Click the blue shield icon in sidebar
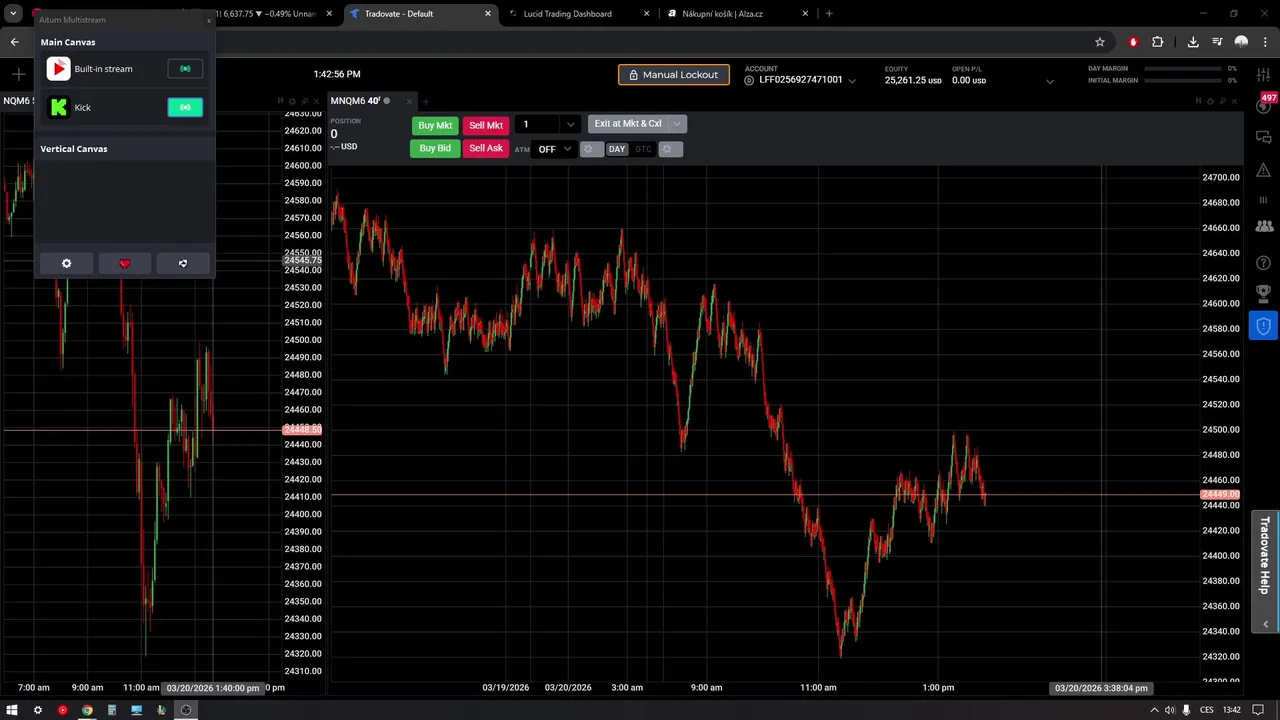The width and height of the screenshot is (1280, 720). click(x=1264, y=326)
